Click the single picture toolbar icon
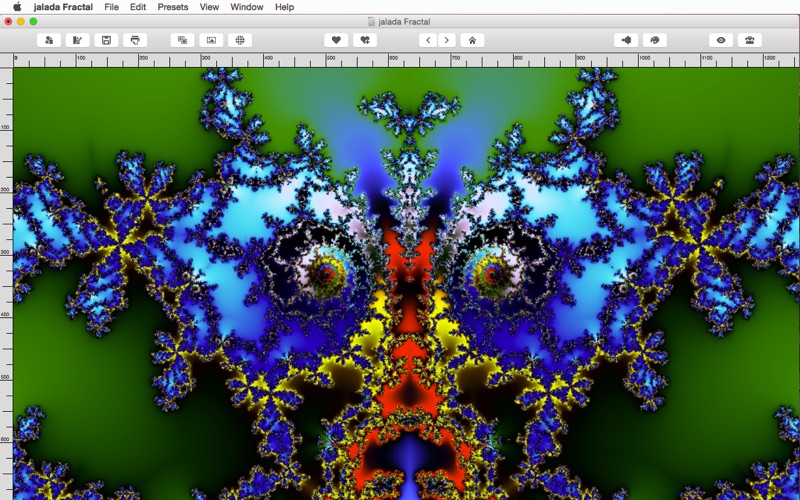The height and width of the screenshot is (500, 800). tap(211, 40)
